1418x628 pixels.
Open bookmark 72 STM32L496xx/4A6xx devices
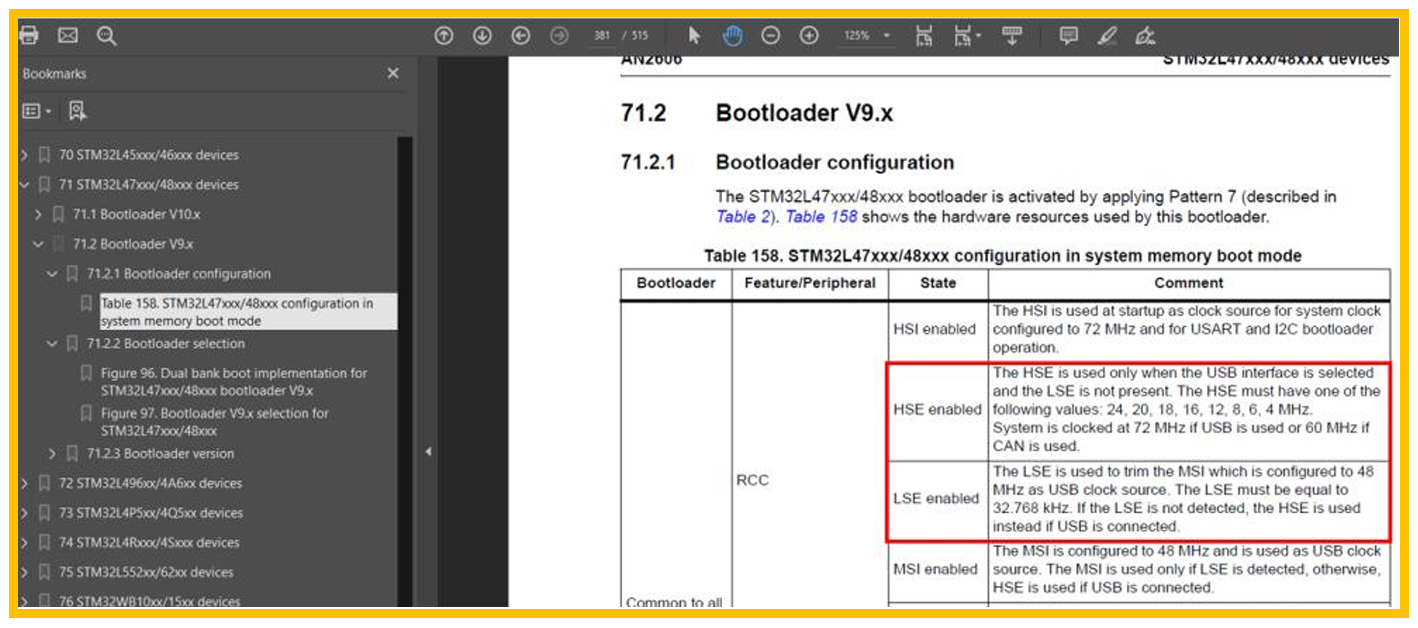tap(150, 484)
